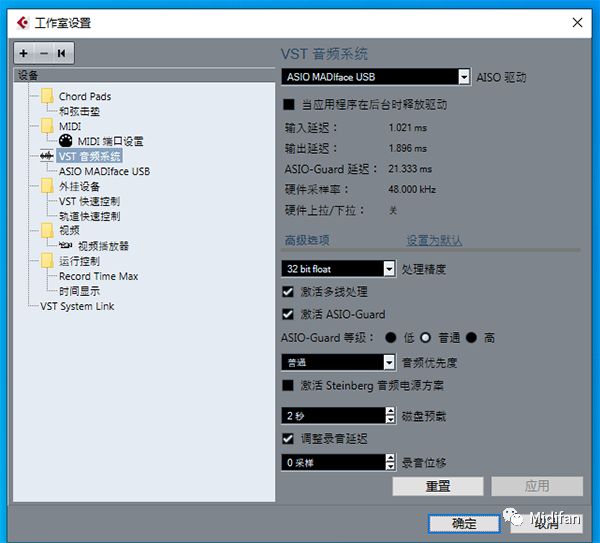Image resolution: width=600 pixels, height=543 pixels.
Task: Click the reset-to-start arrow icon in toolbar
Action: pos(62,53)
